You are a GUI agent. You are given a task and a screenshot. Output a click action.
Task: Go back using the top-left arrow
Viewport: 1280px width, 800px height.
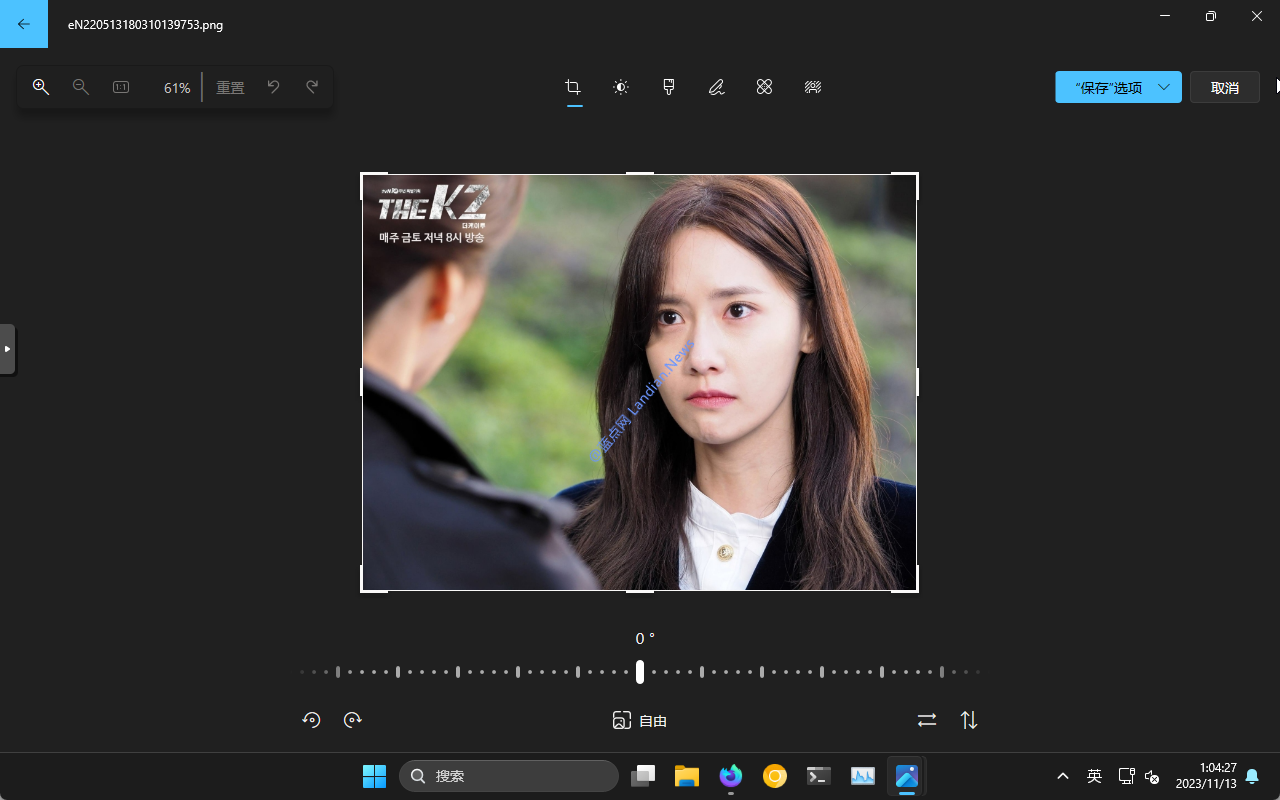tap(24, 24)
